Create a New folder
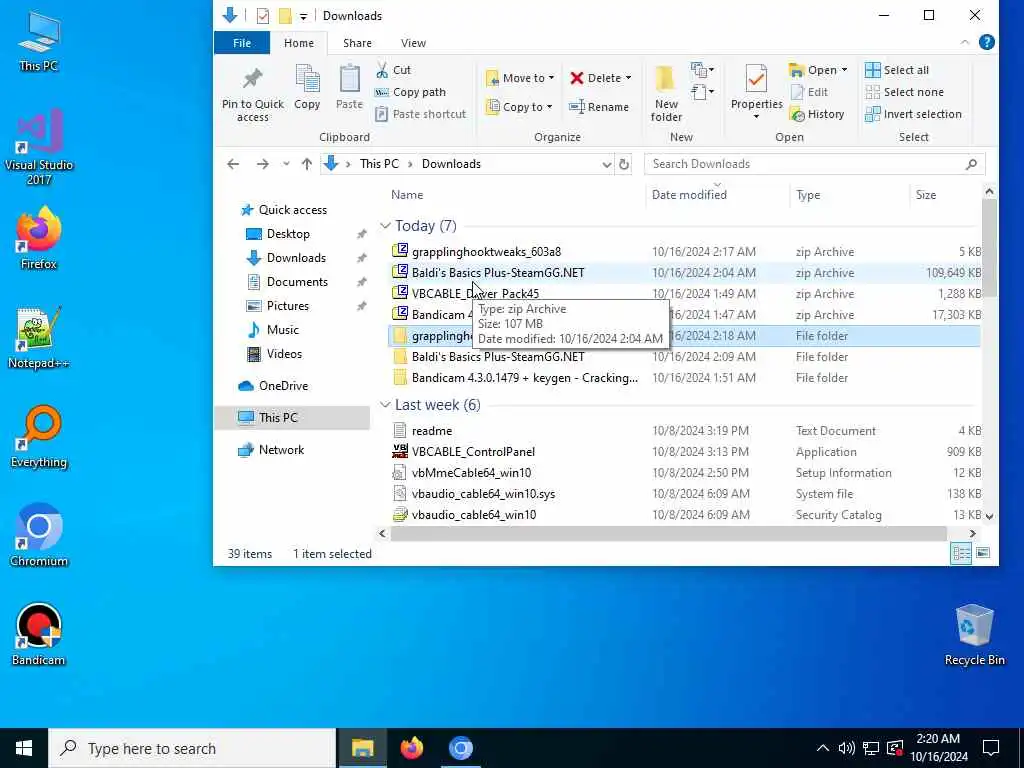The image size is (1024, 768). (x=665, y=93)
